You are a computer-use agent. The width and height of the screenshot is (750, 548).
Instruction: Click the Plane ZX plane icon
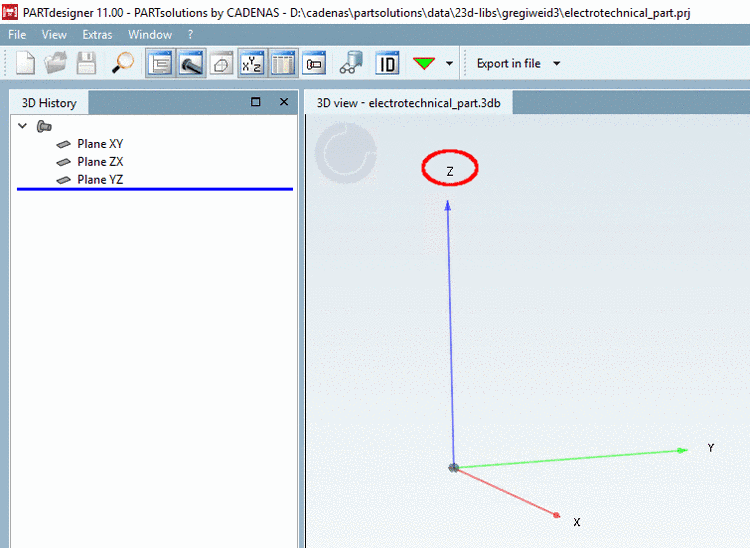[63, 162]
